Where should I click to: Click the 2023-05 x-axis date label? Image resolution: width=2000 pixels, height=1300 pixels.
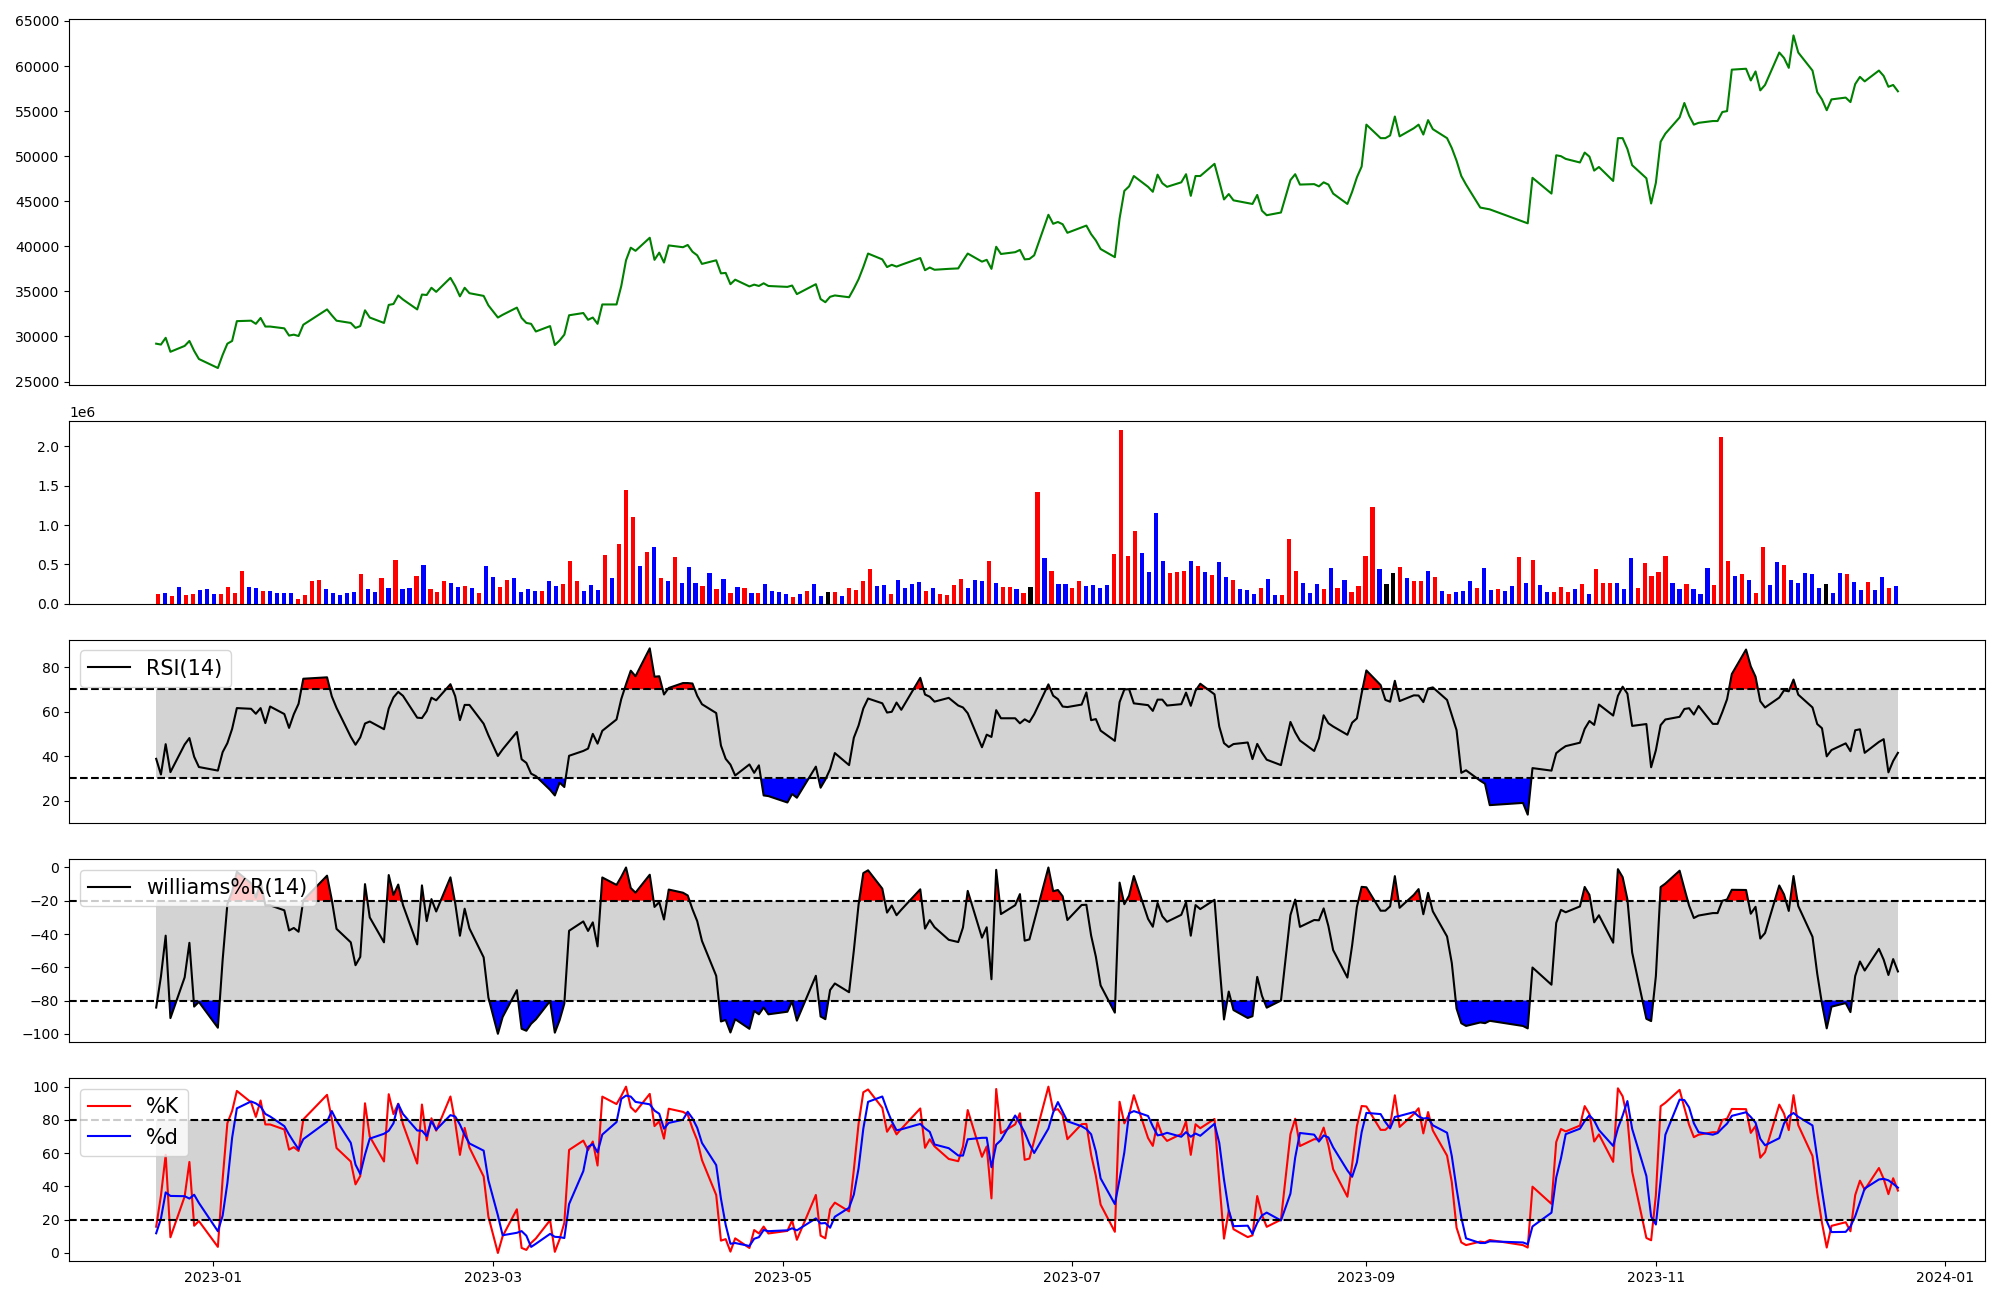click(783, 1277)
